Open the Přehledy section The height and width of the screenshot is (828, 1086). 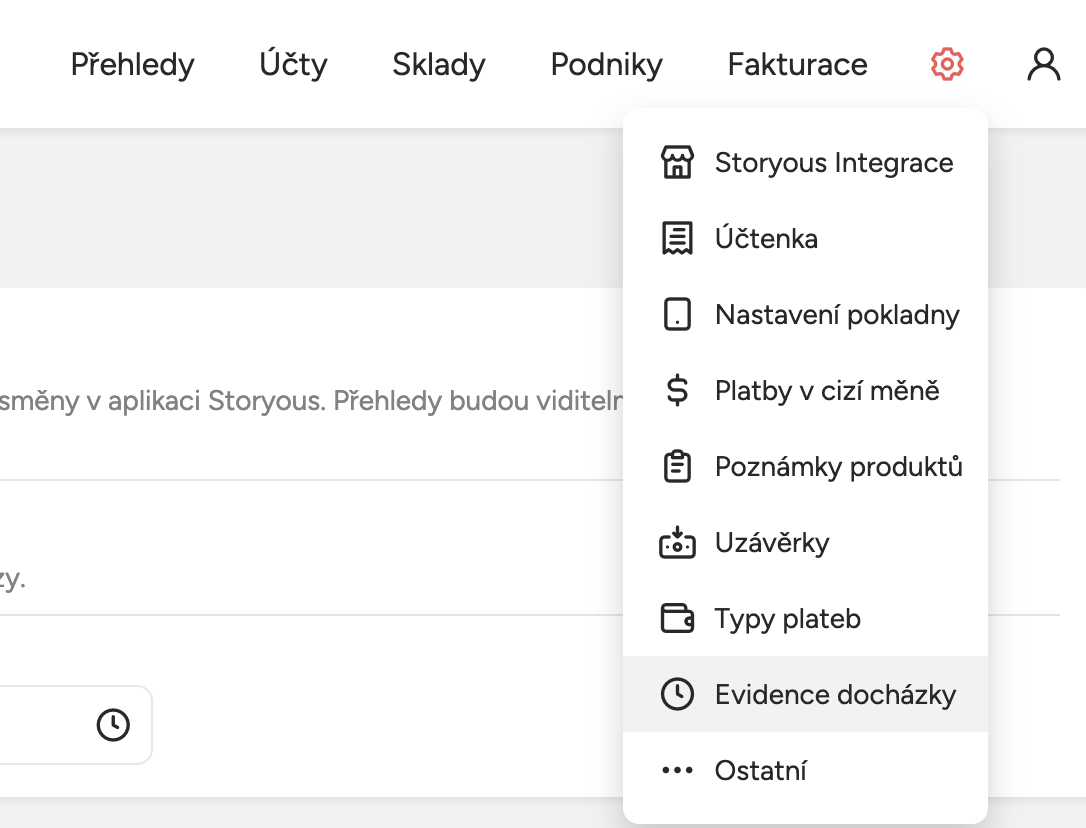[x=132, y=63]
